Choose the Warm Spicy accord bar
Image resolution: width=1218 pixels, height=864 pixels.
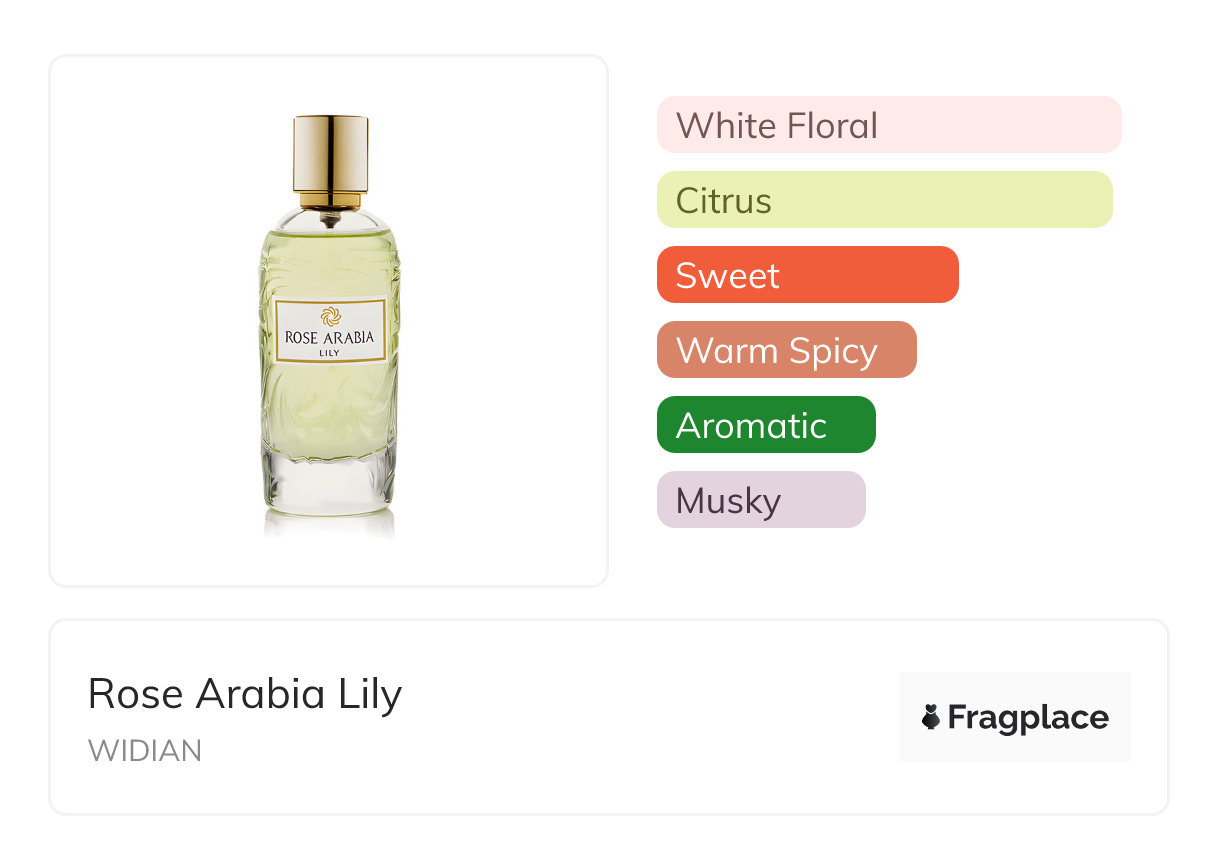pyautogui.click(x=786, y=350)
